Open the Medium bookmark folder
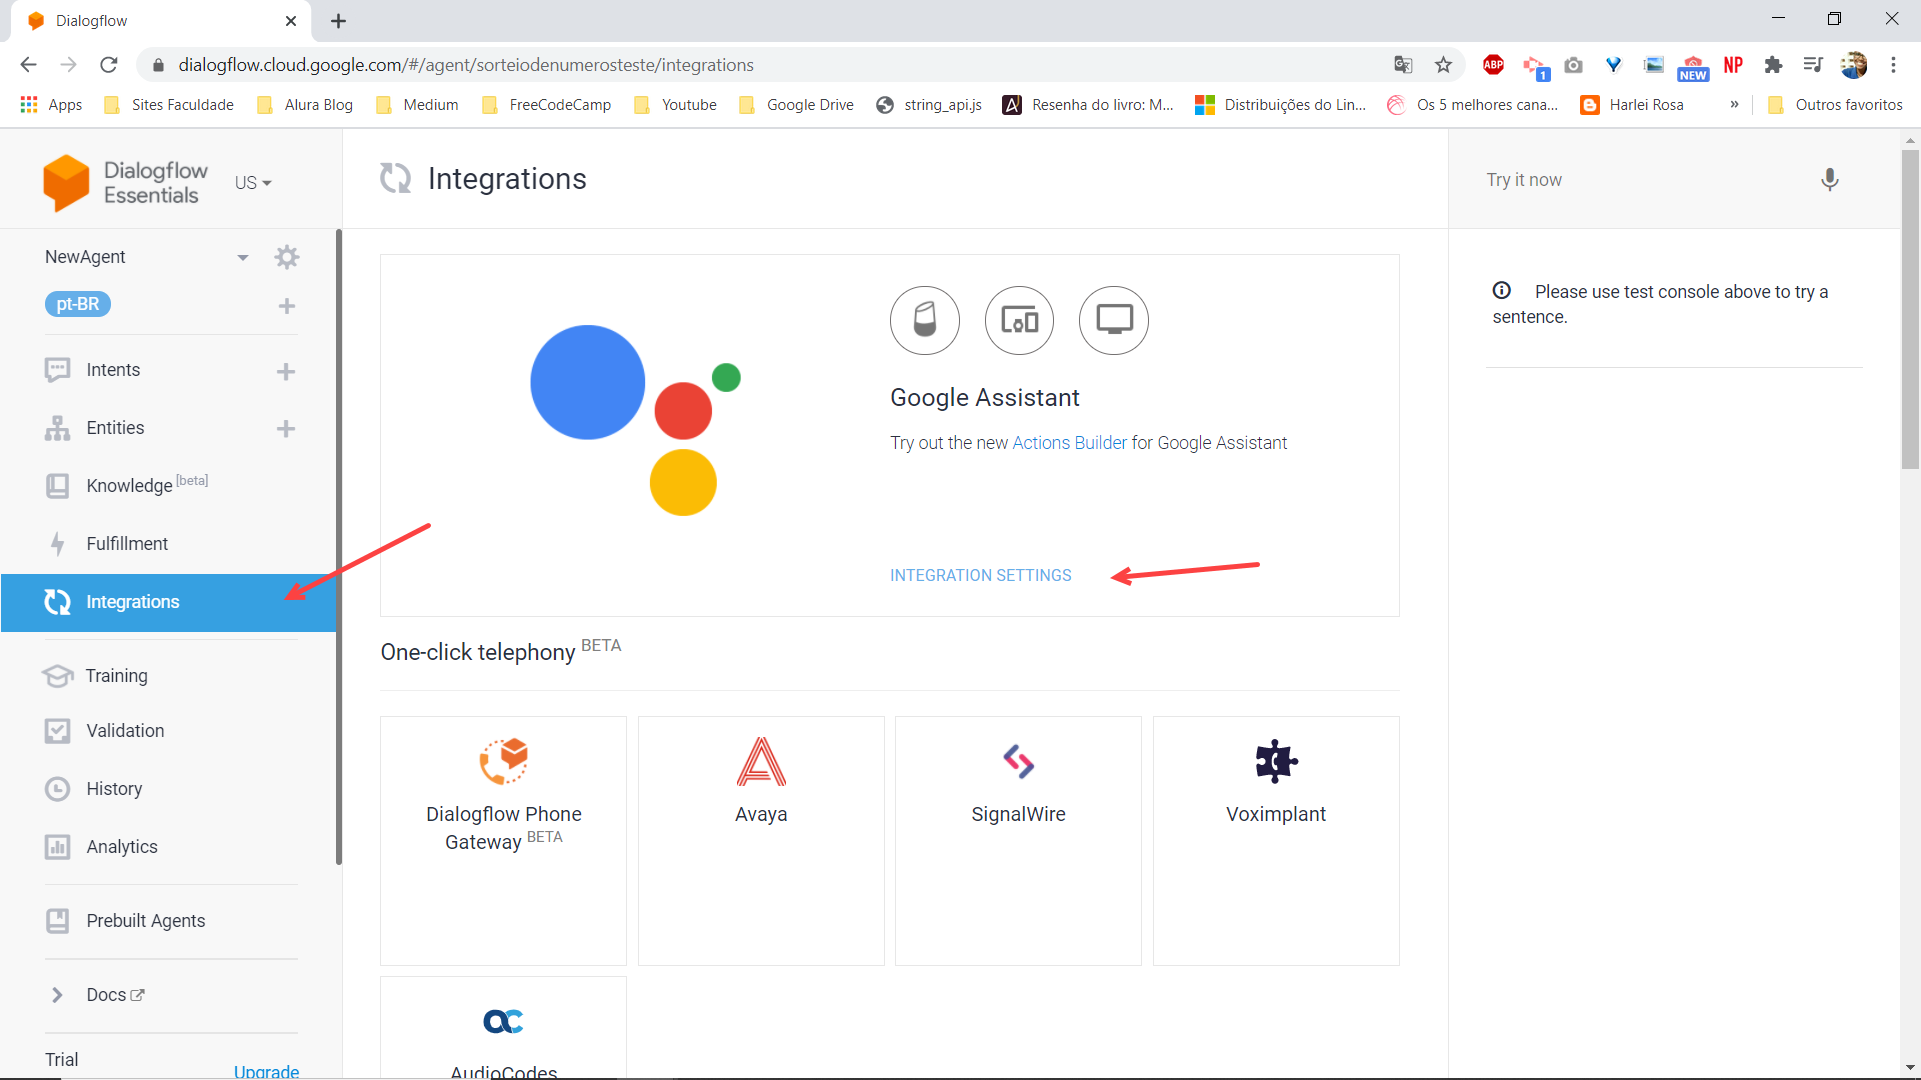 tap(417, 105)
